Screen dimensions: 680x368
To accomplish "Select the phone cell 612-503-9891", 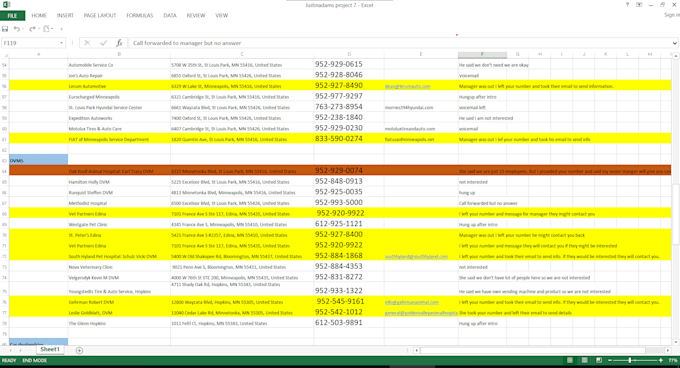I will pos(349,323).
